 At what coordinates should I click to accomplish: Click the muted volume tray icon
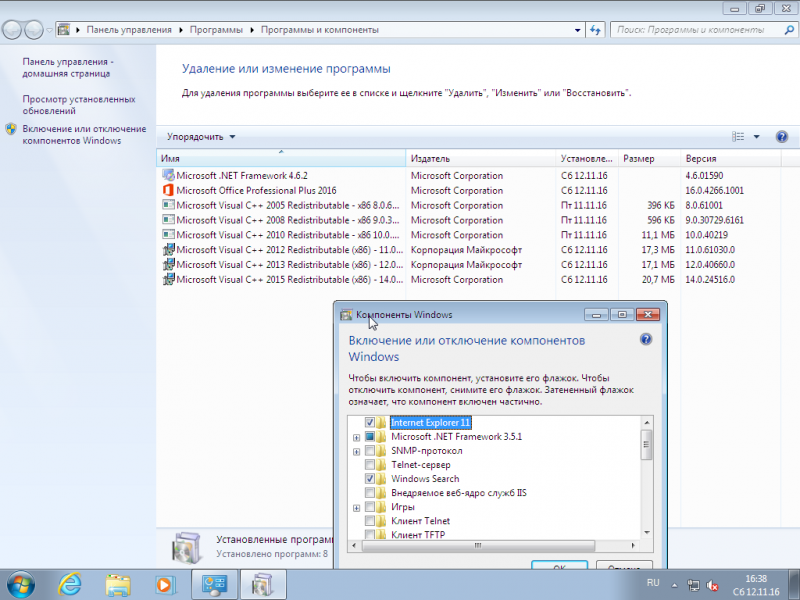coord(712,585)
